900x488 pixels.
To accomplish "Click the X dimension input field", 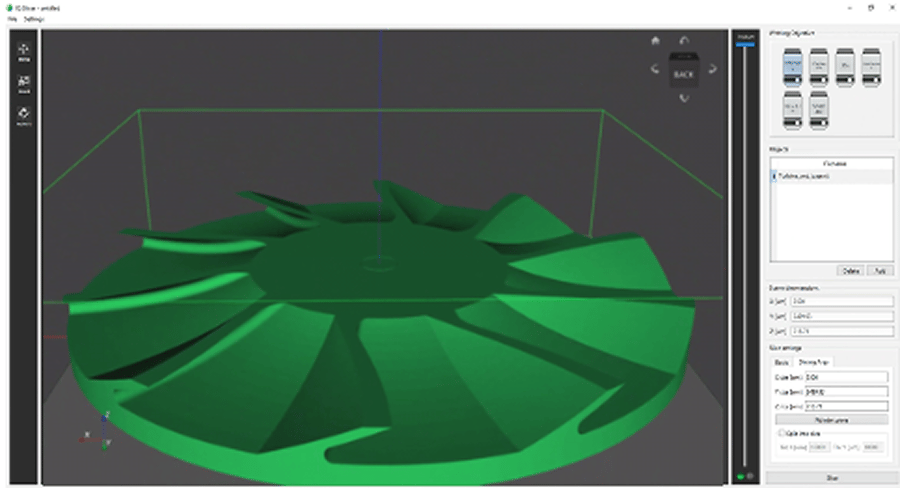I will tap(841, 301).
